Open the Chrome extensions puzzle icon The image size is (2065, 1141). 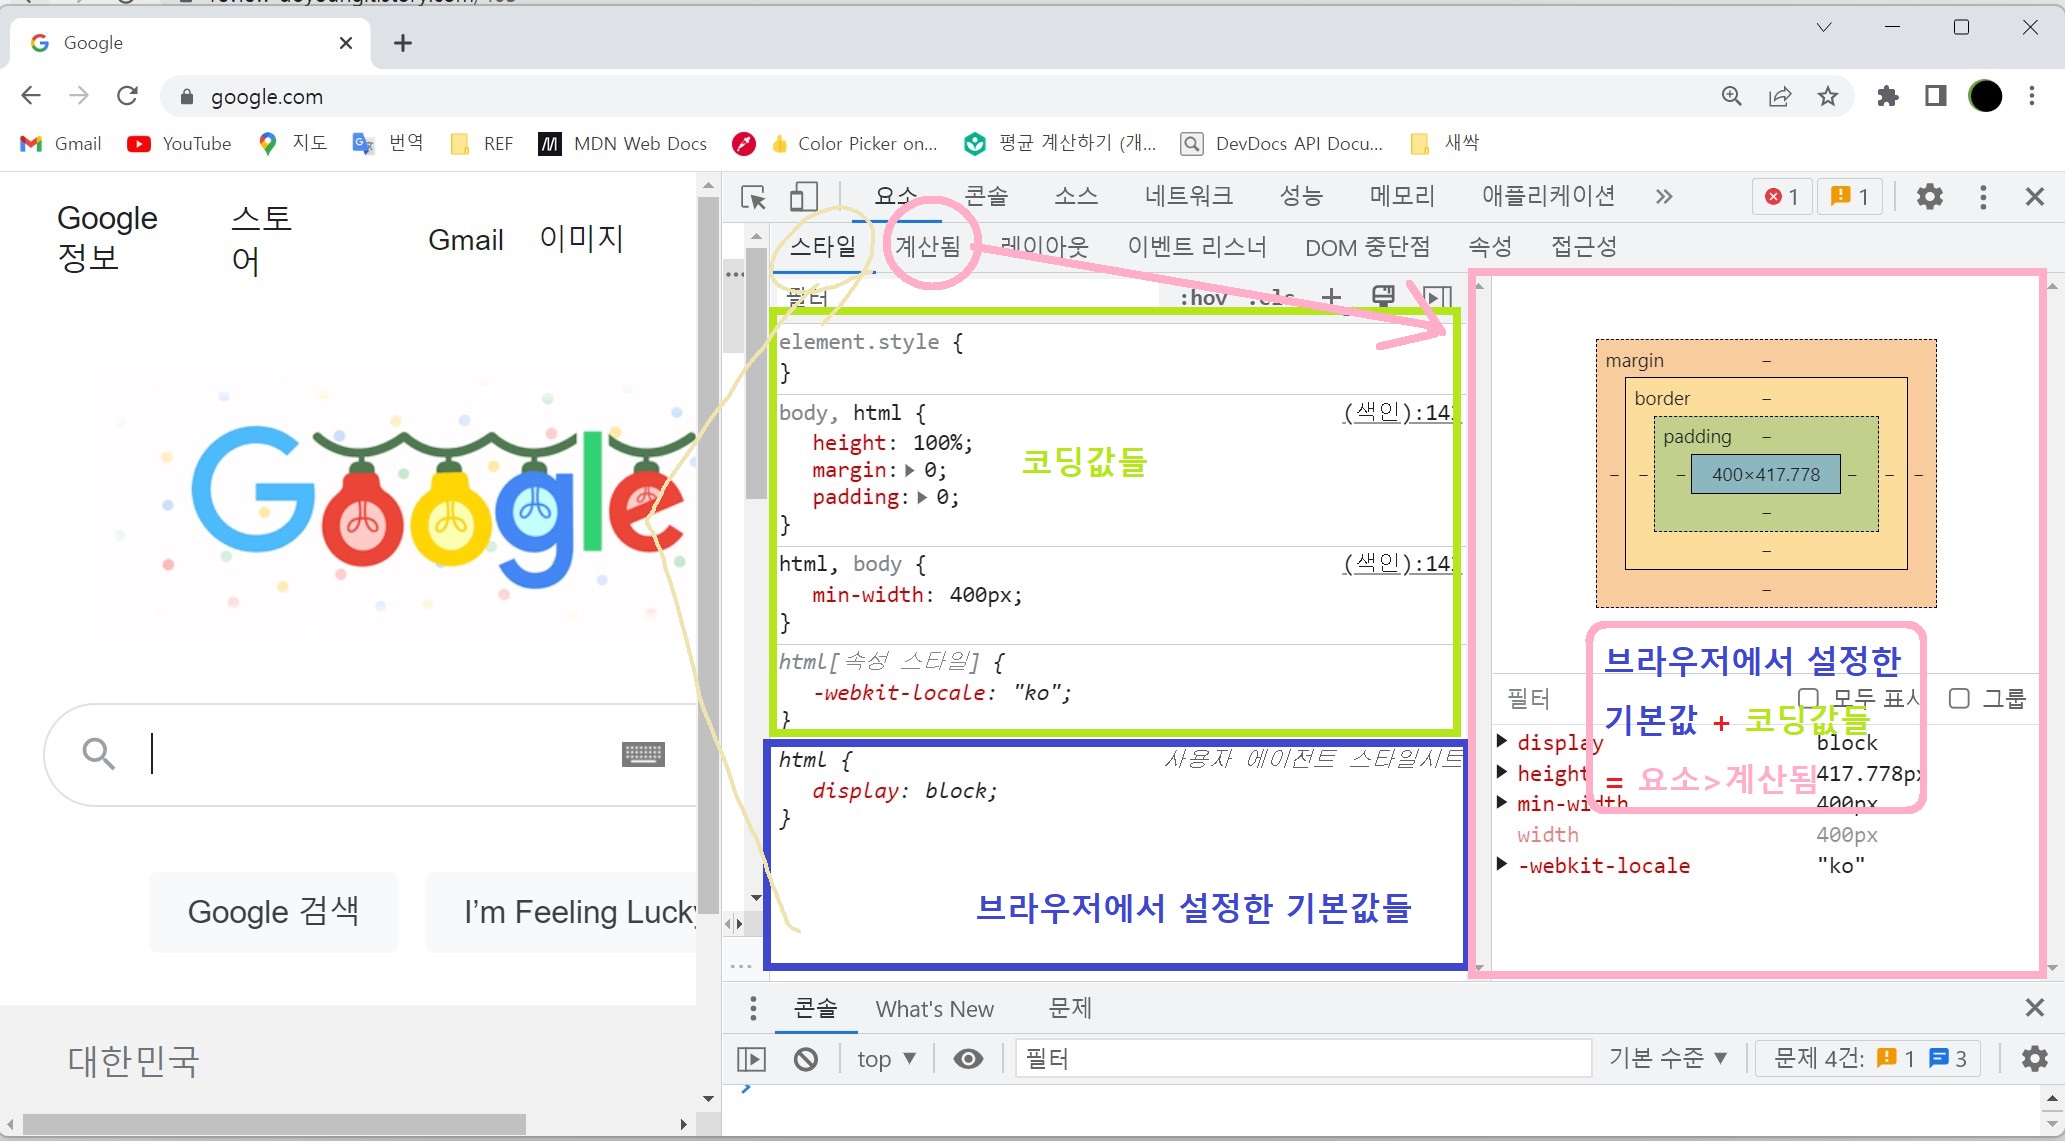tap(1887, 96)
